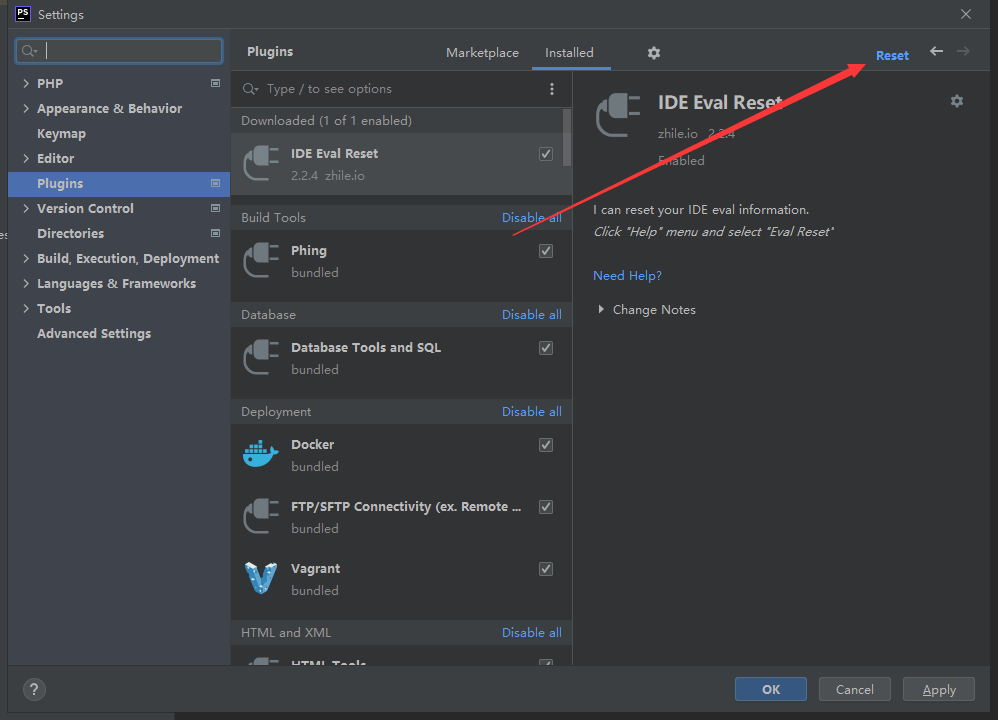Select the Docker whale plugin icon
This screenshot has height=720, width=998.
[x=261, y=455]
